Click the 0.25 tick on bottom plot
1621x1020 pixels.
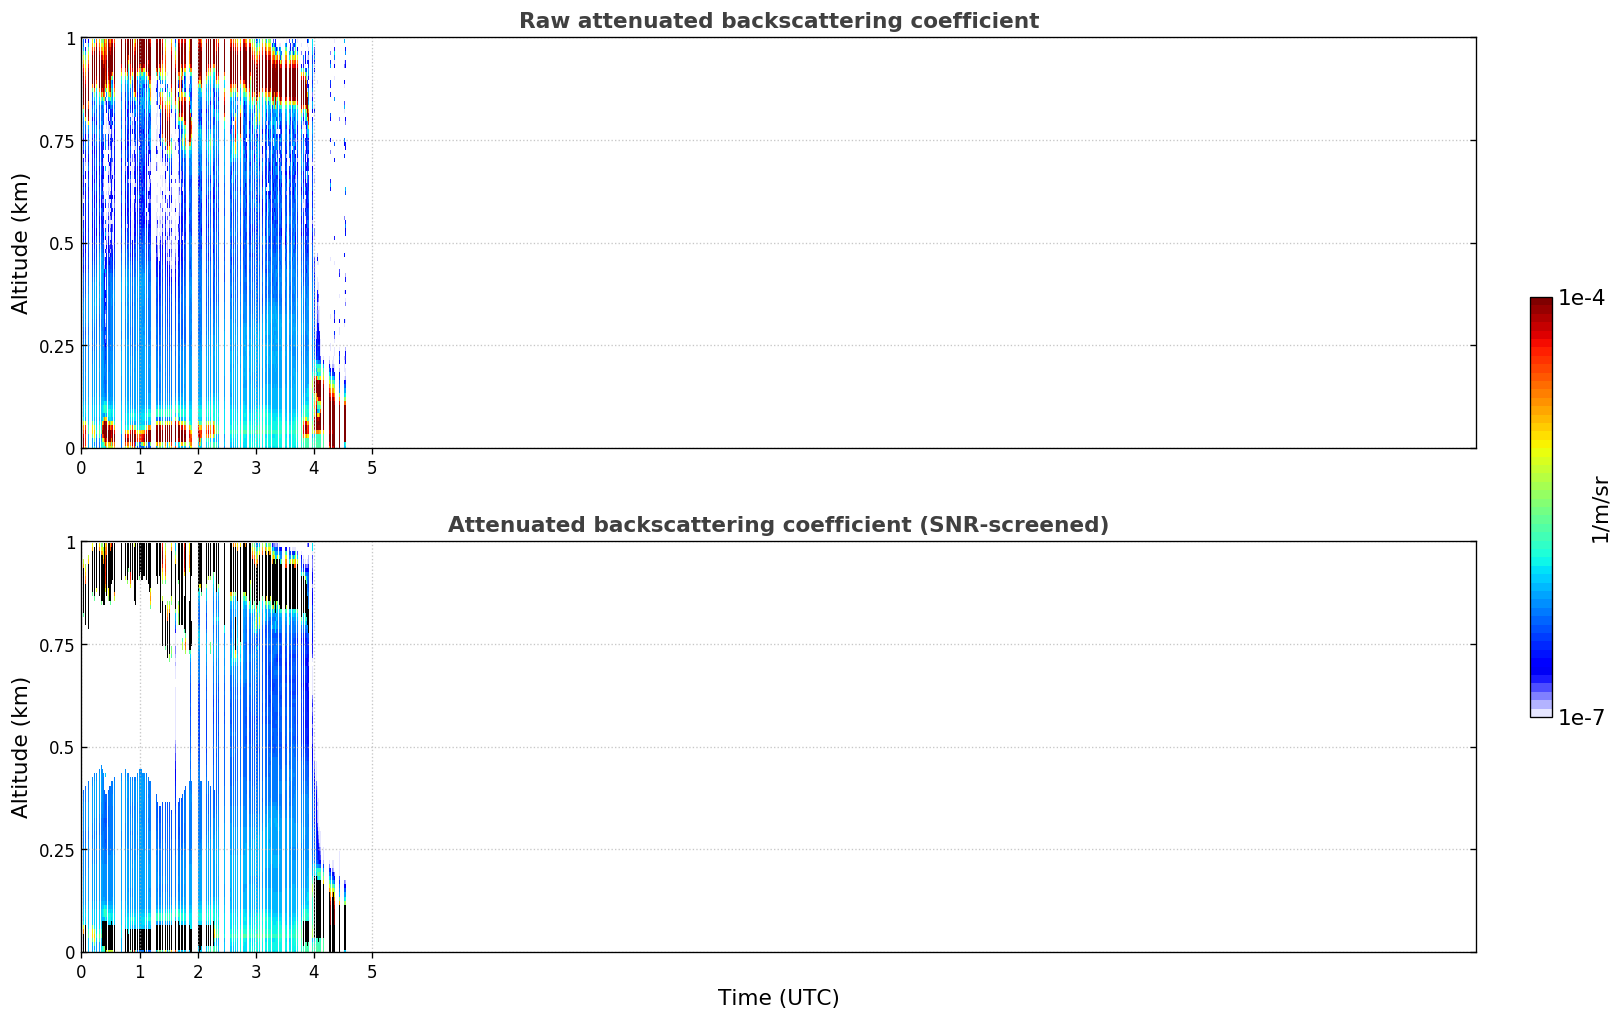58,850
